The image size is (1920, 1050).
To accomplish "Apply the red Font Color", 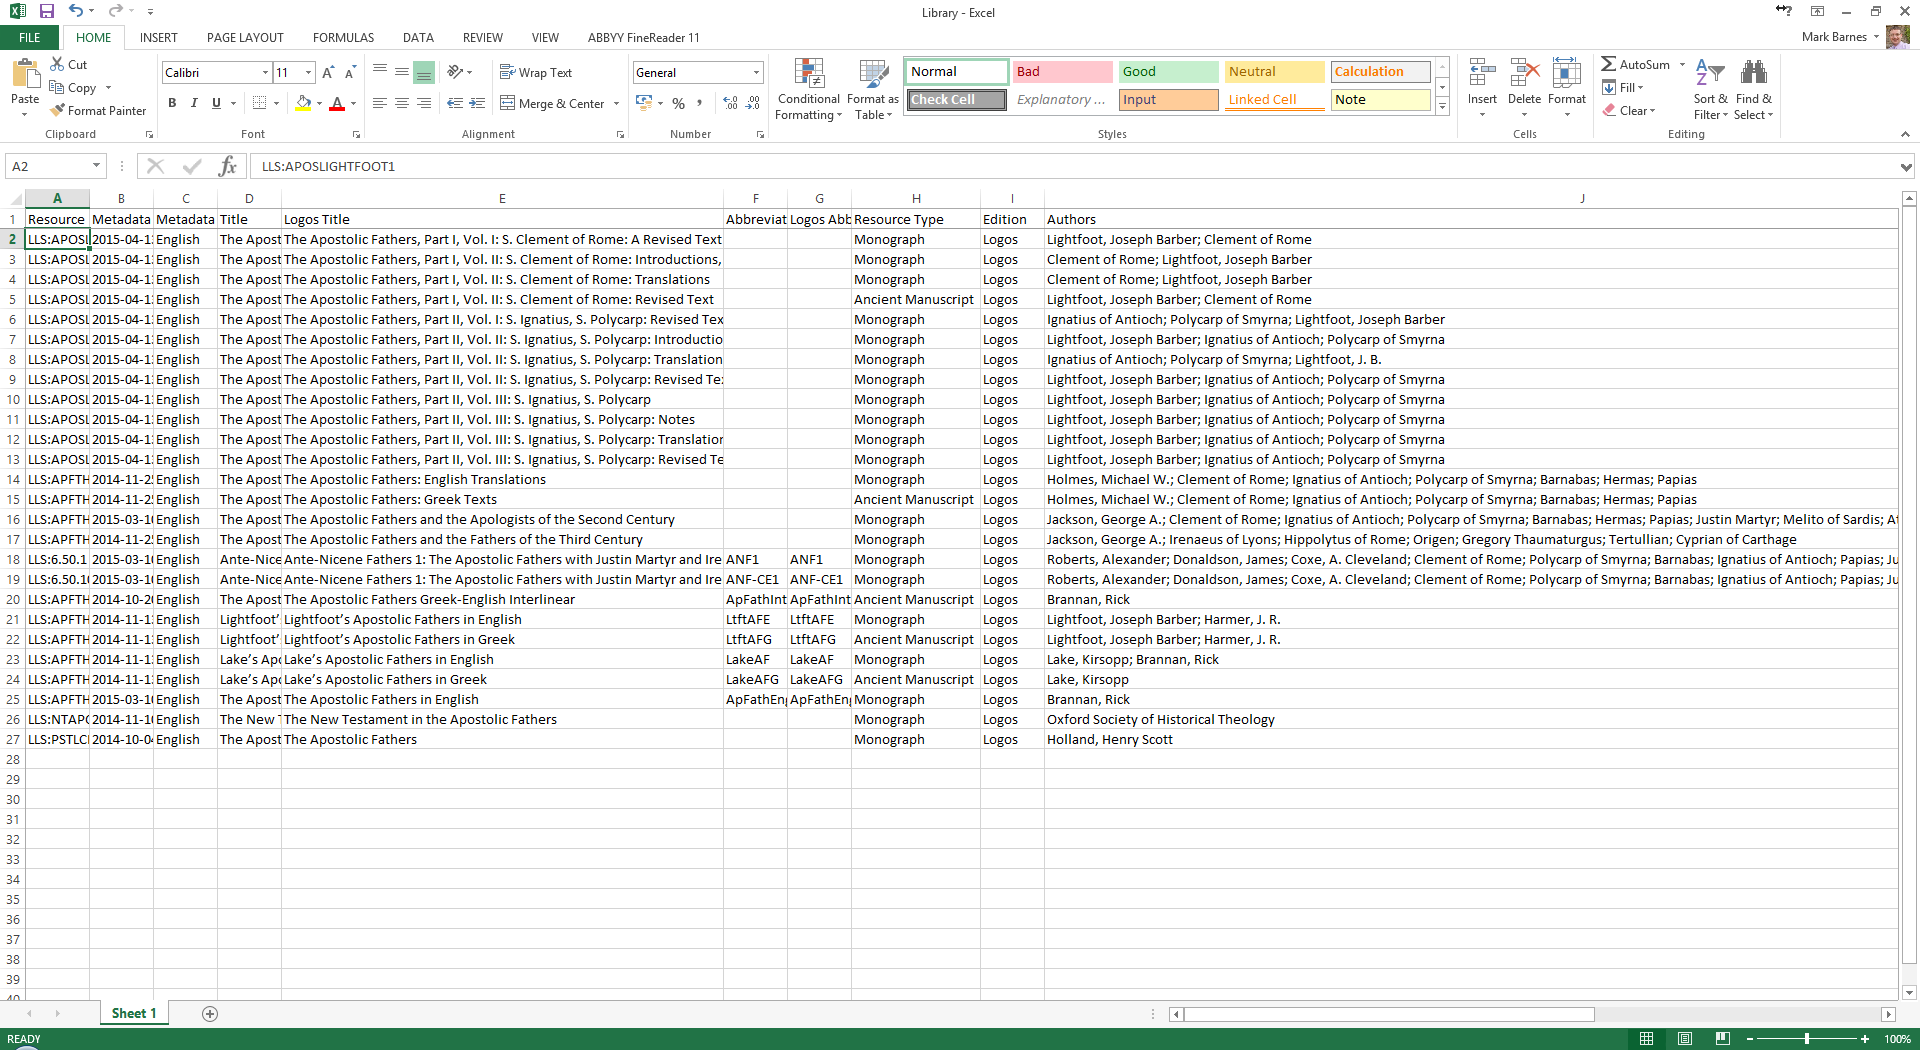I will point(337,103).
